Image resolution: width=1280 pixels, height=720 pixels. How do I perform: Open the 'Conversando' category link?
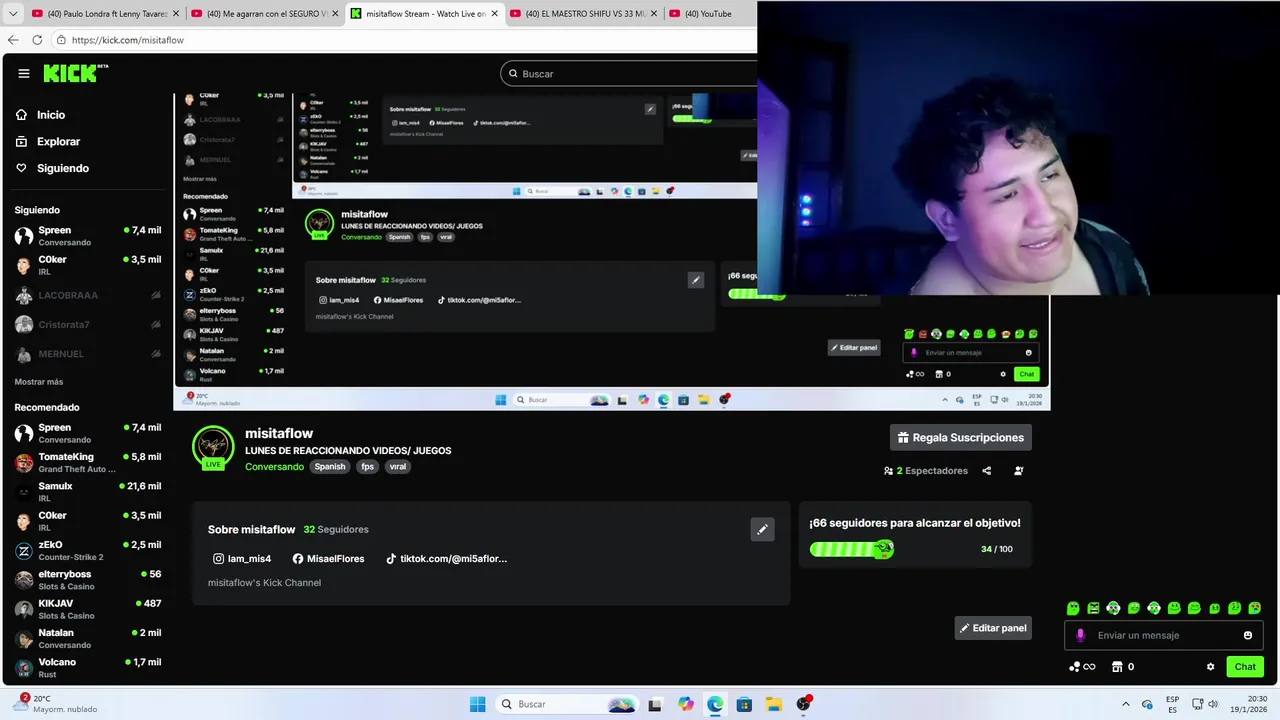(274, 467)
